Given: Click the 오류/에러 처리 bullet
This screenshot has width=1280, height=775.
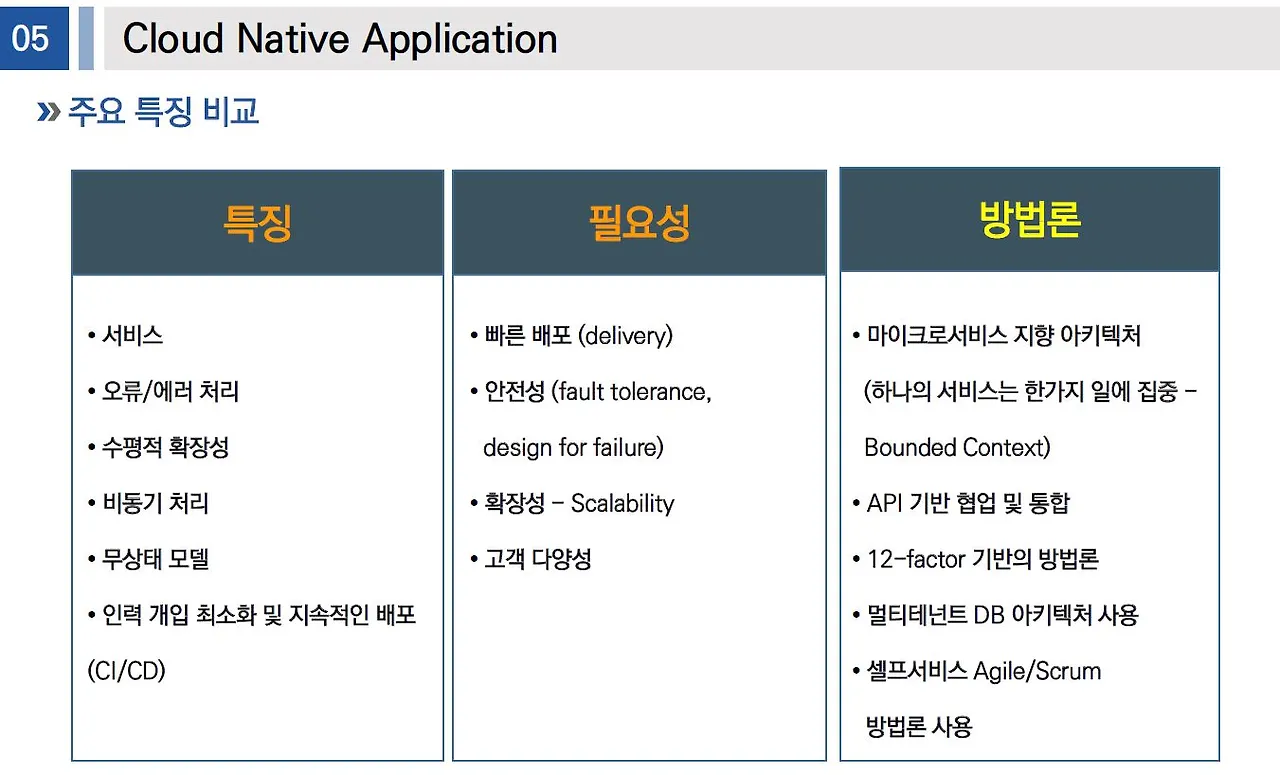Looking at the screenshot, I should click(x=163, y=391).
